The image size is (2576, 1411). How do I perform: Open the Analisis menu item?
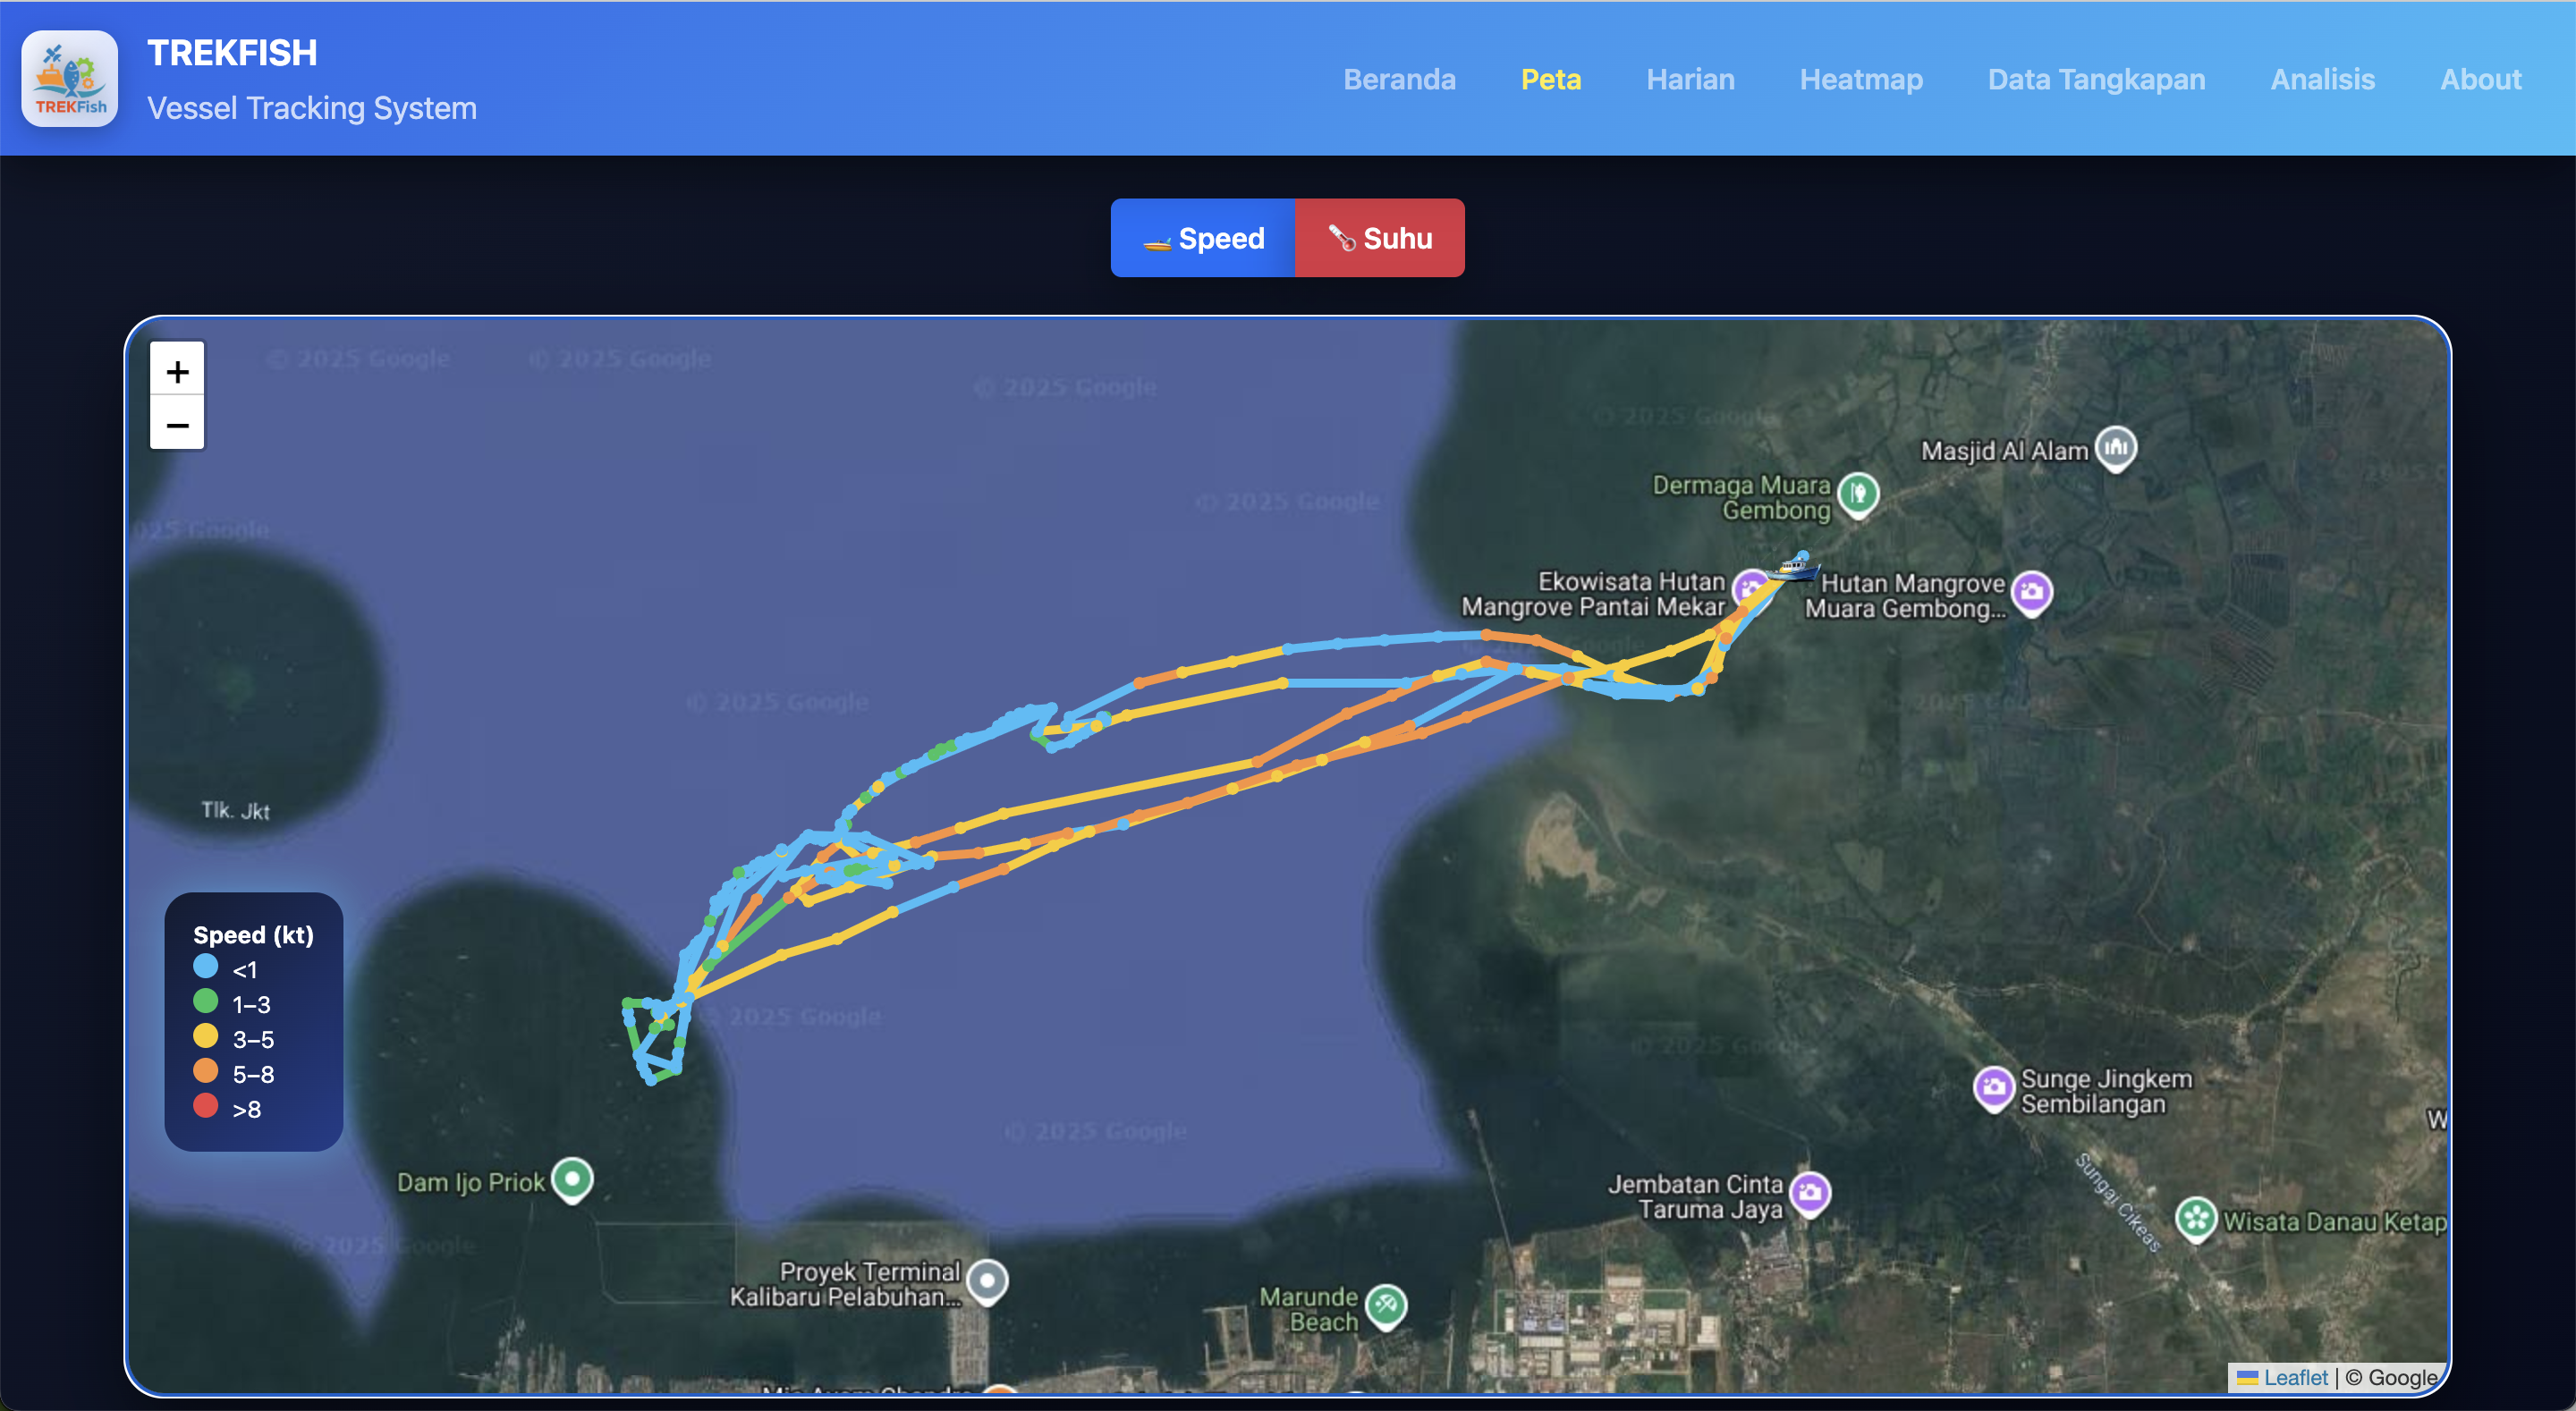(2322, 79)
